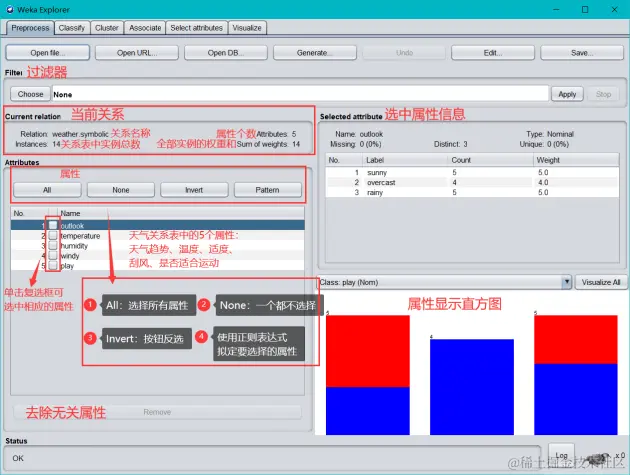Toggle the play attribute checkbox
The height and width of the screenshot is (475, 630).
point(53,266)
